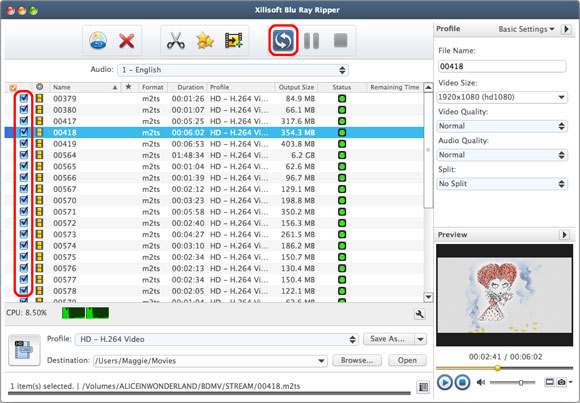This screenshot has width=580, height=403.
Task: Click the stop conversion button
Action: 340,41
